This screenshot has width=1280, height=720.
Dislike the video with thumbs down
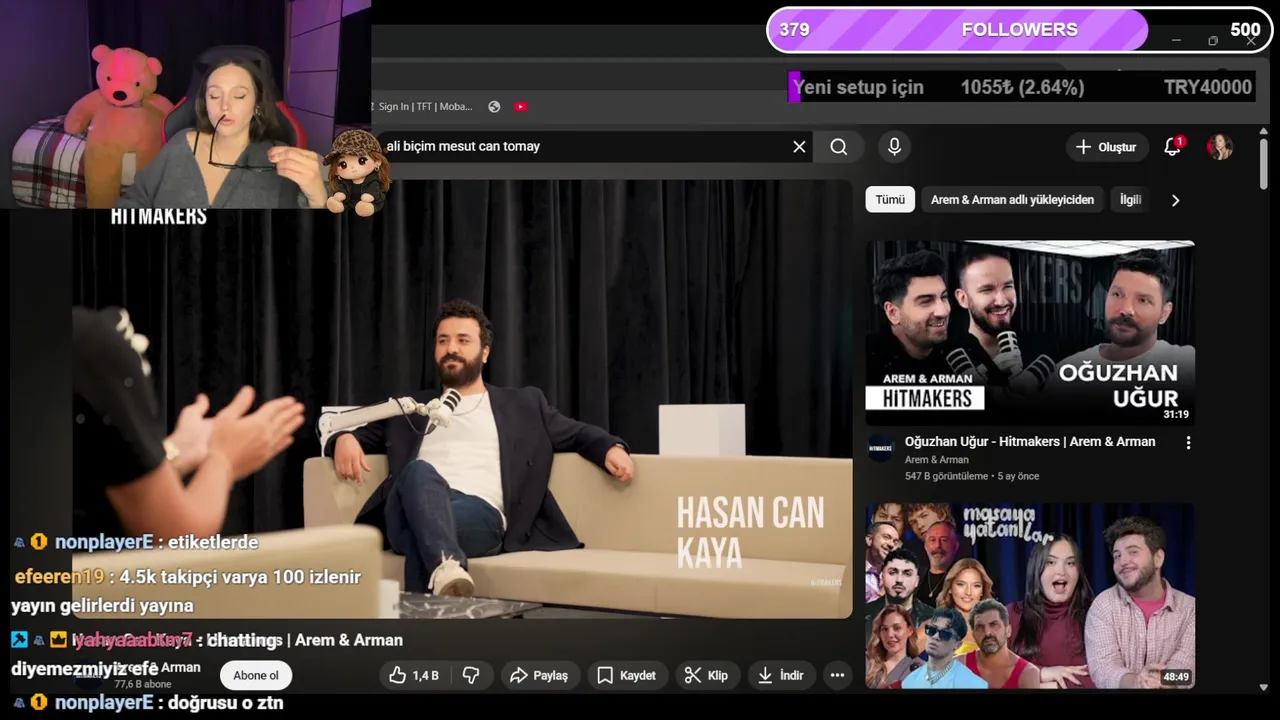(471, 676)
